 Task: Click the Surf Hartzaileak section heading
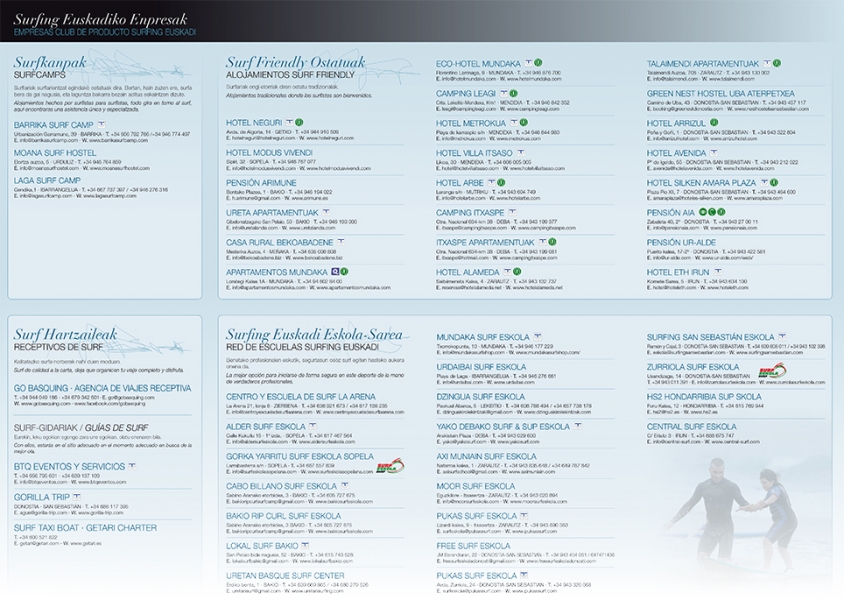[x=65, y=335]
